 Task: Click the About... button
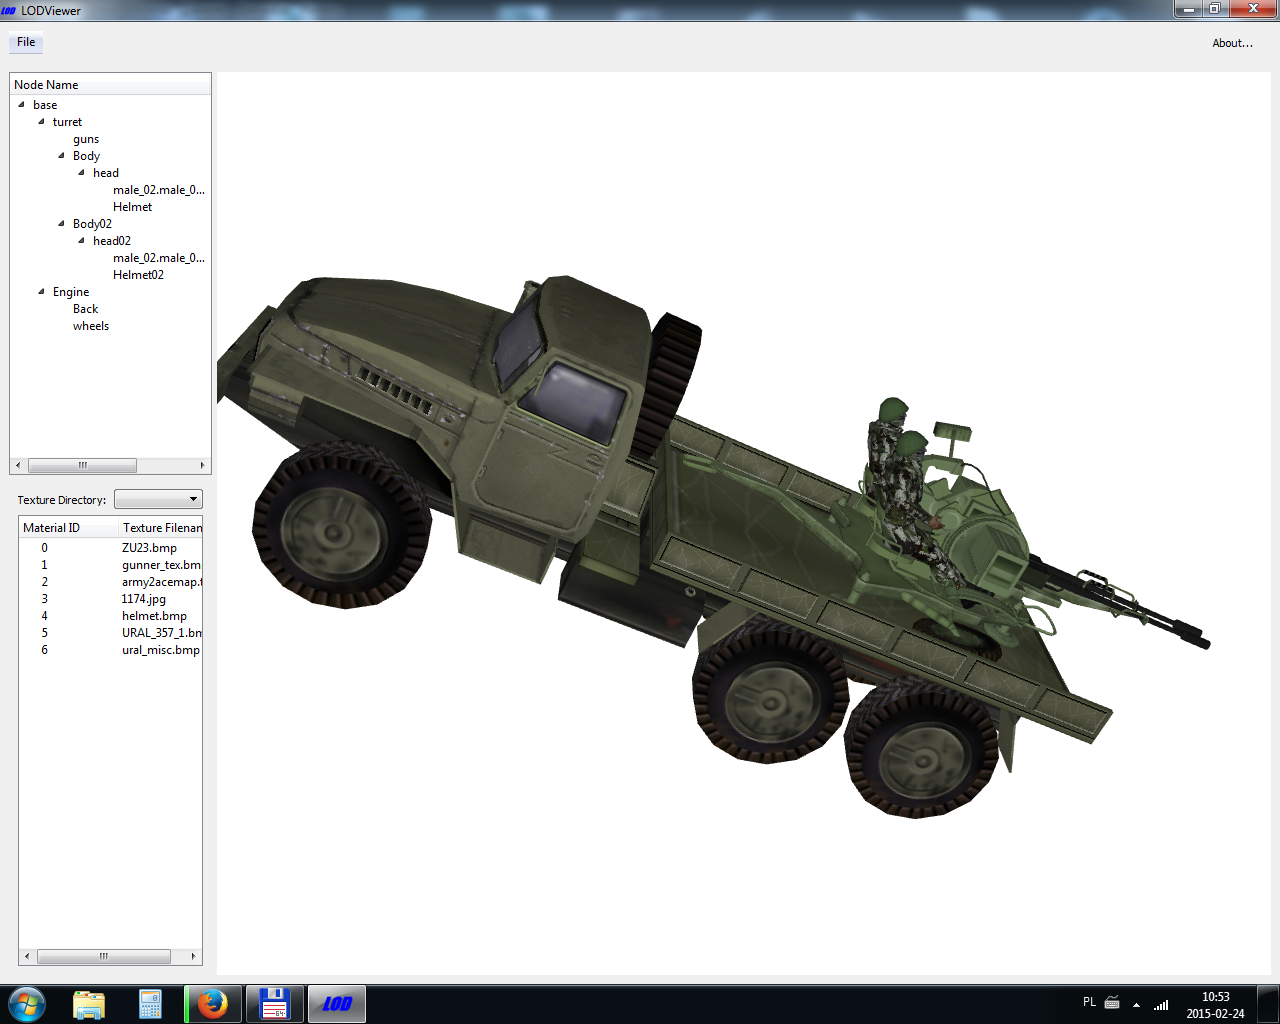1232,43
